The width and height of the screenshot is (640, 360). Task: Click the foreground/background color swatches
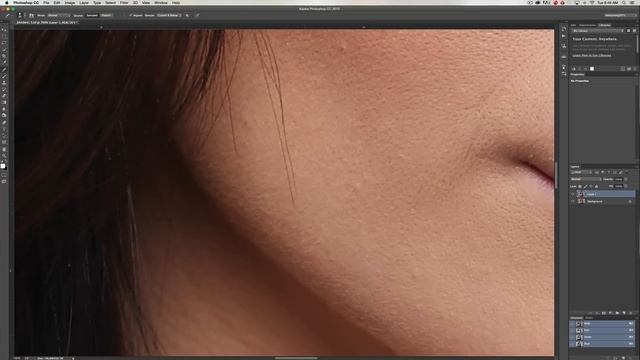[3, 166]
